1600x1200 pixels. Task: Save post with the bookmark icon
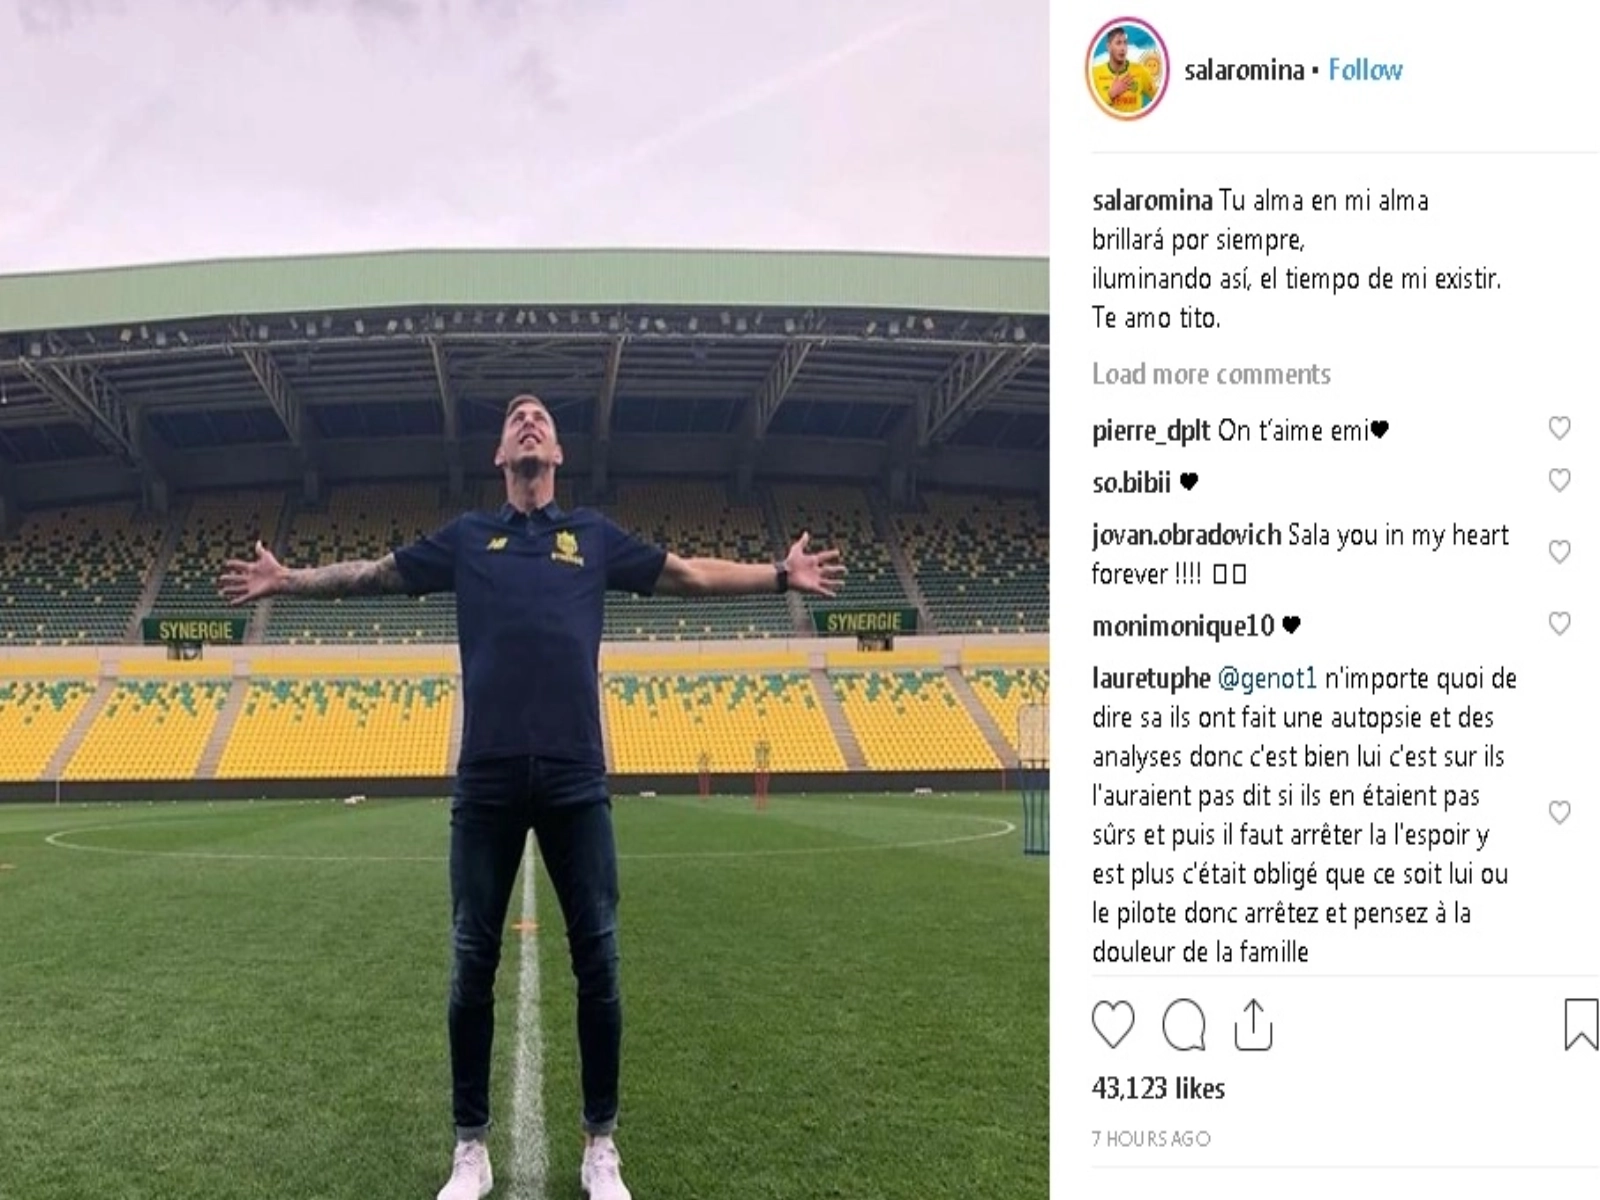tap(1580, 1025)
